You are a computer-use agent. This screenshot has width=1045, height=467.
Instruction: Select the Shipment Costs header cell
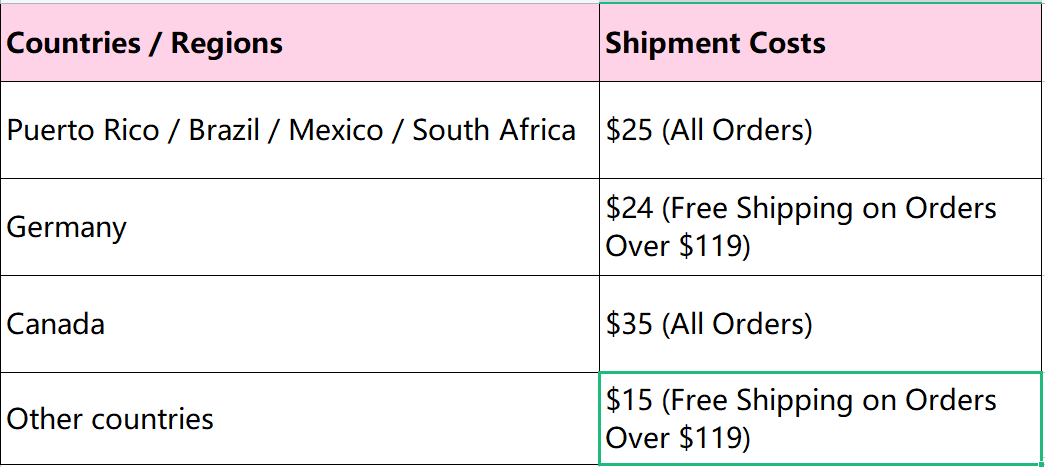[822, 43]
